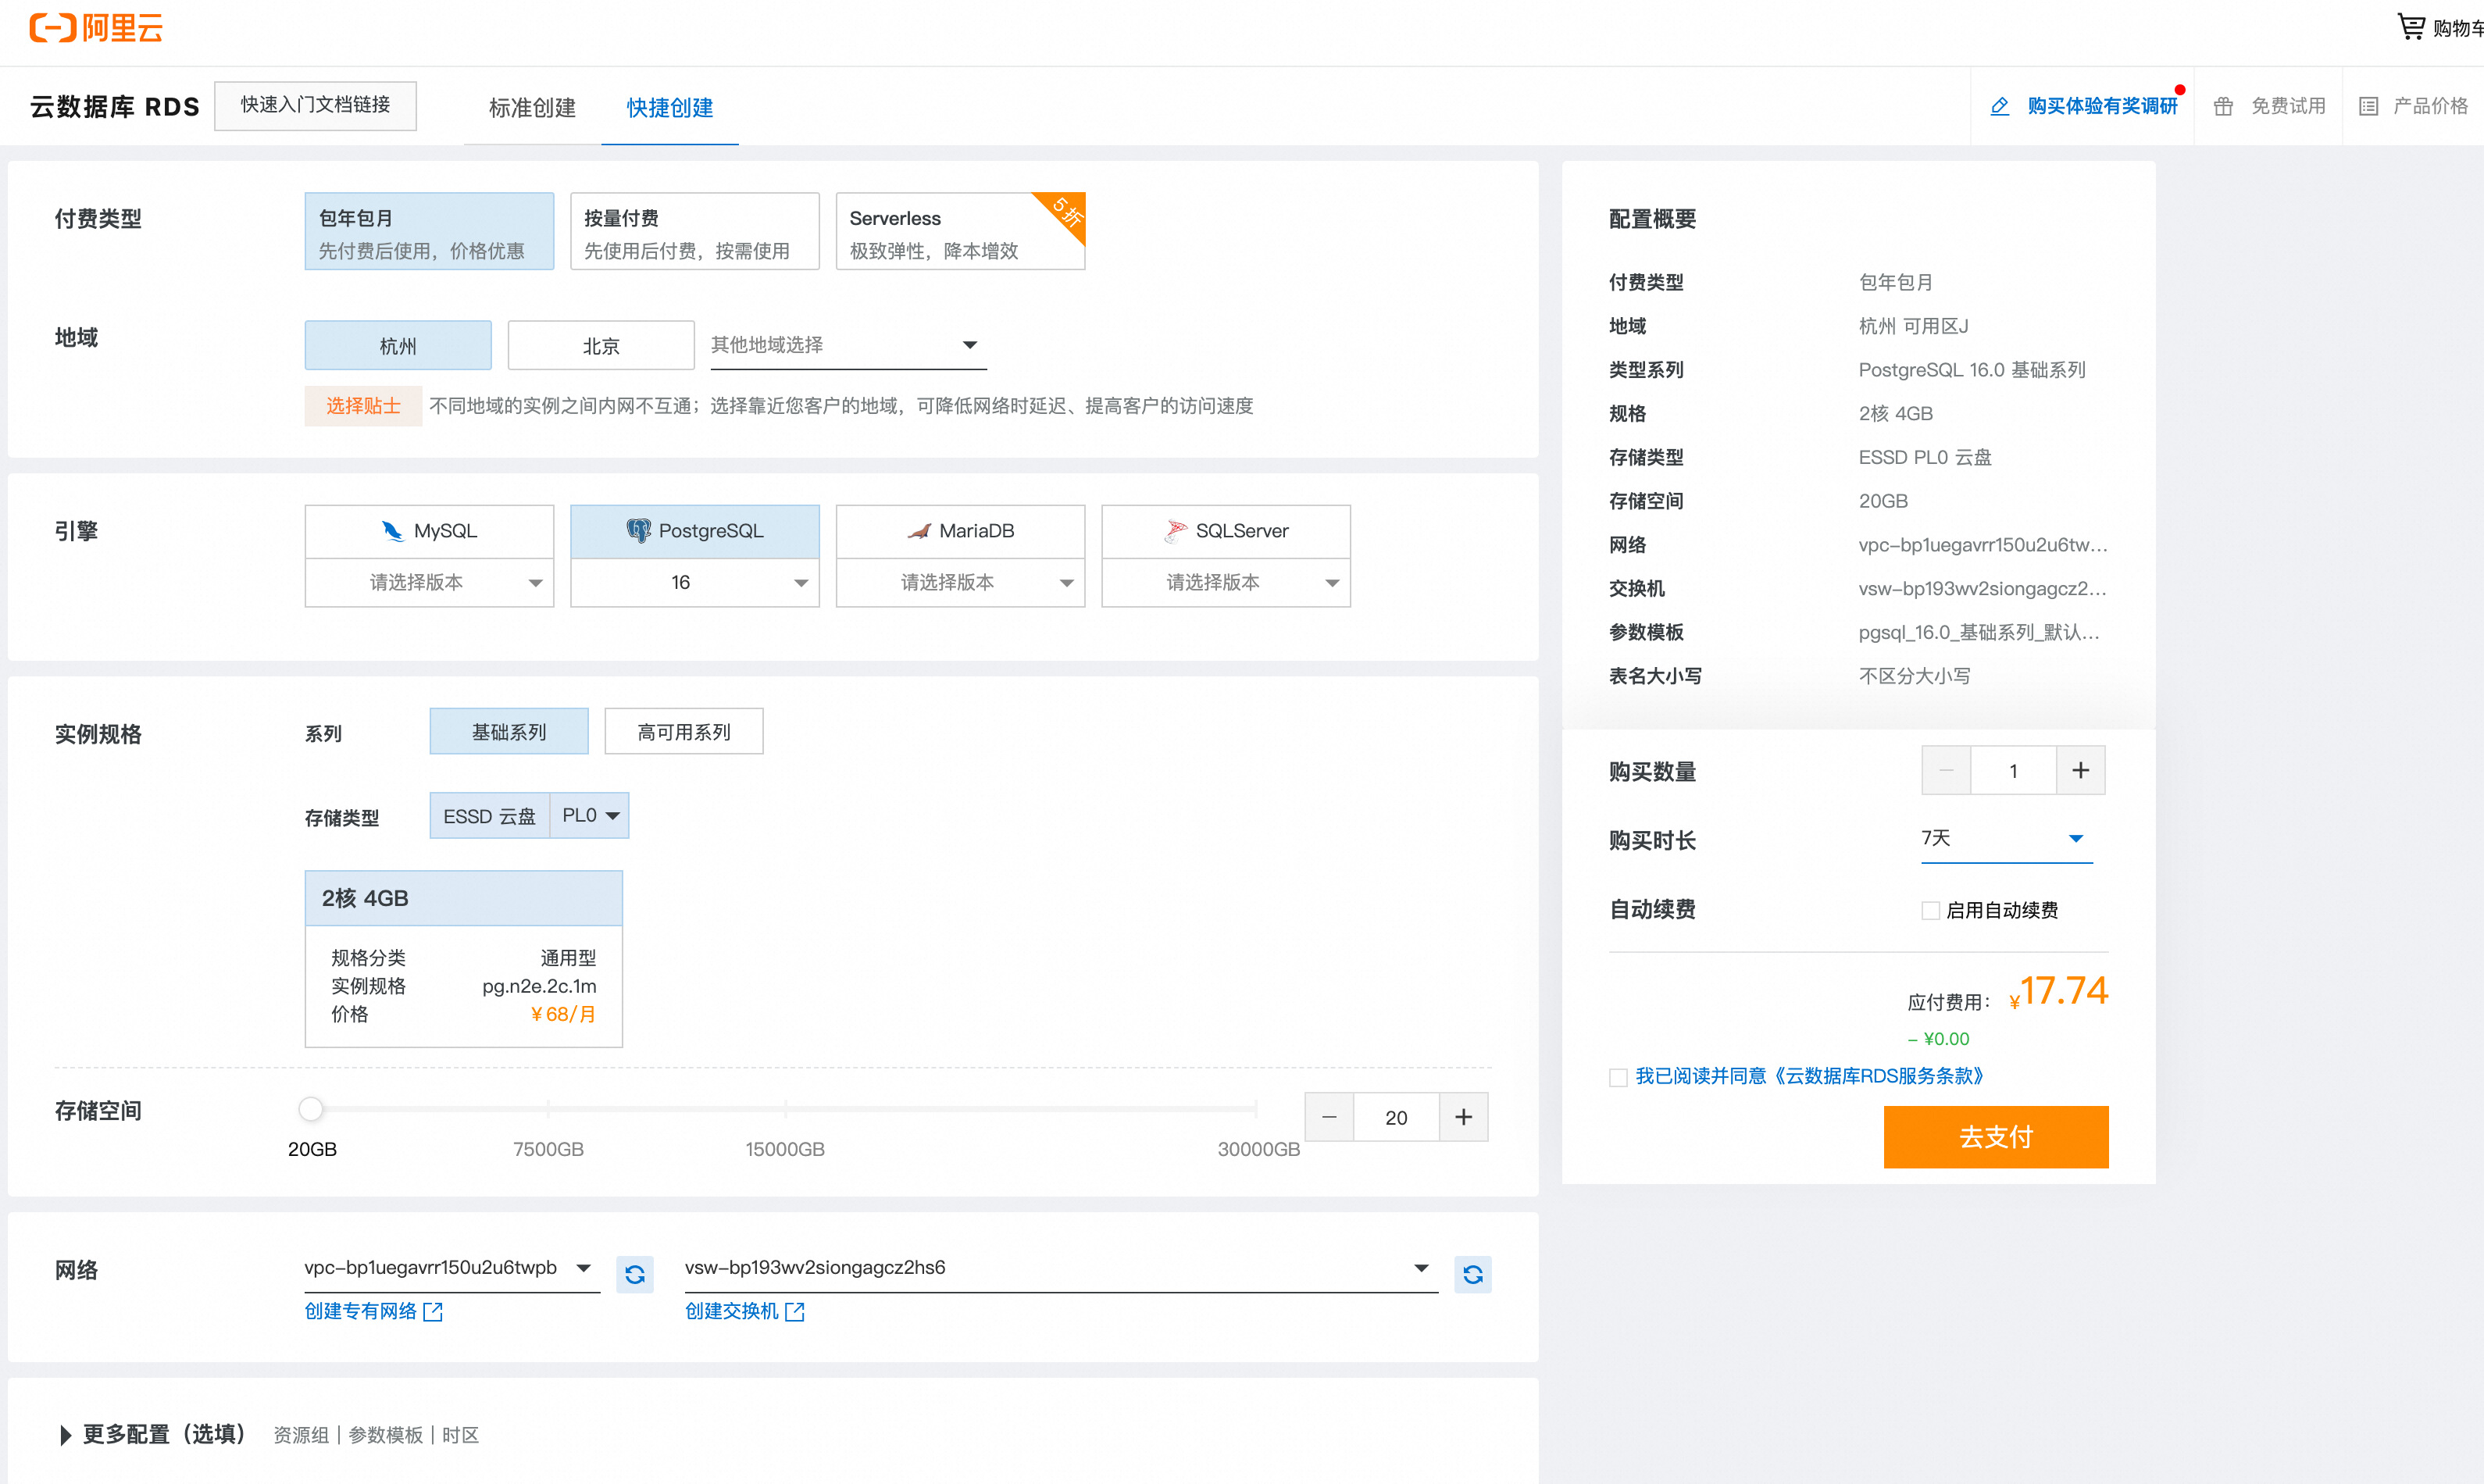The width and height of the screenshot is (2484, 1484).
Task: Open 创建交换机 link
Action: coord(731,1311)
